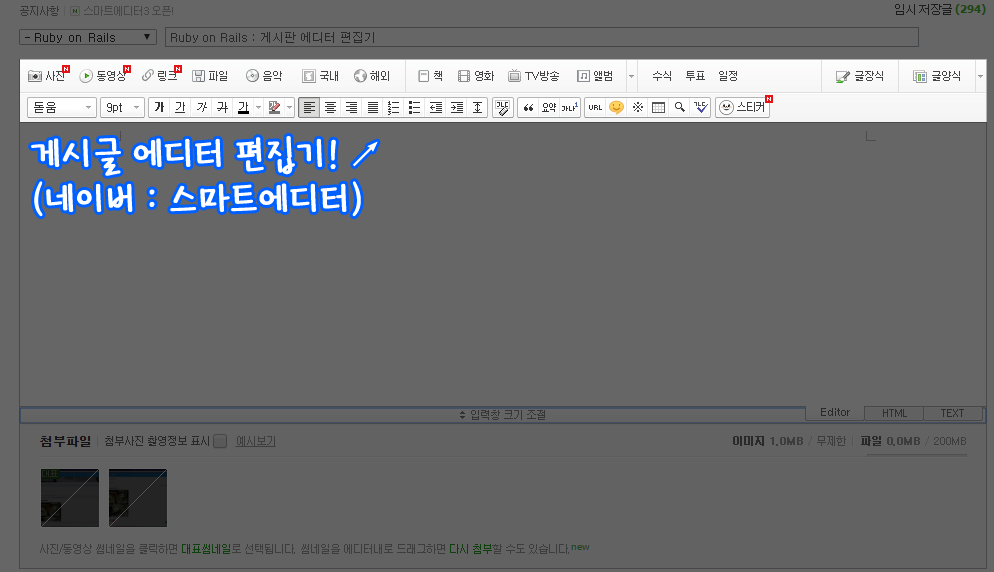Increase paragraph indent

click(457, 107)
